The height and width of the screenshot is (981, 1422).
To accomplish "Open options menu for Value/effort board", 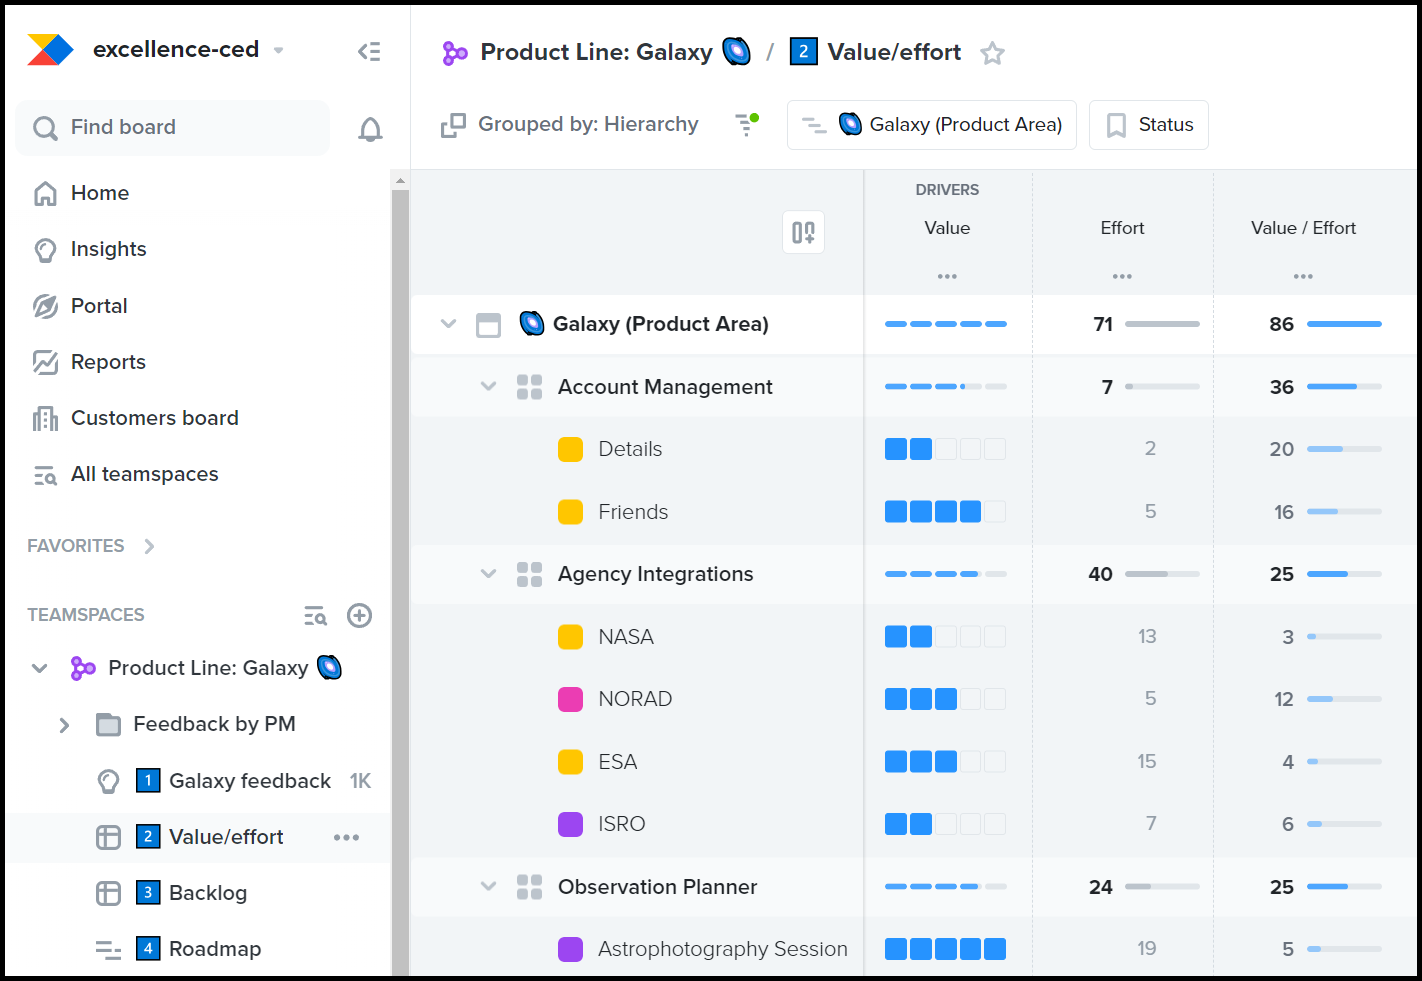I will (x=346, y=837).
